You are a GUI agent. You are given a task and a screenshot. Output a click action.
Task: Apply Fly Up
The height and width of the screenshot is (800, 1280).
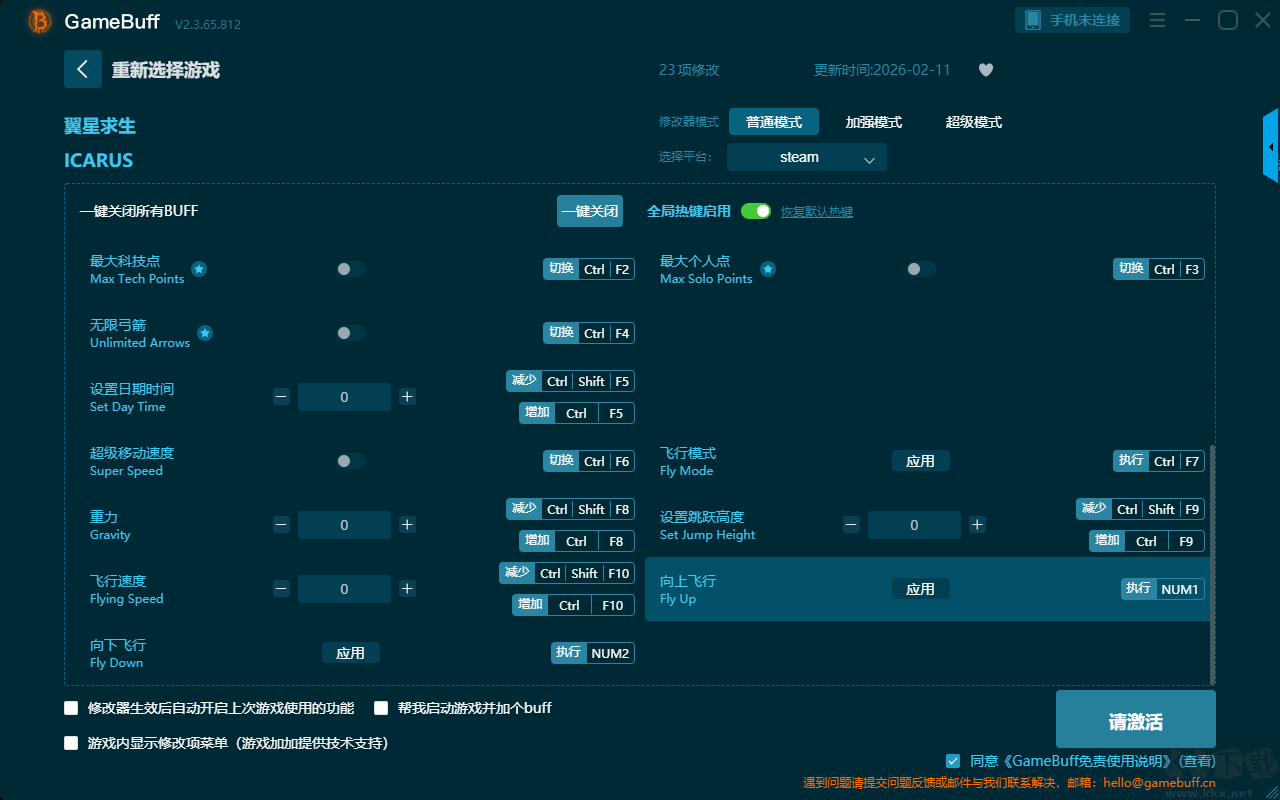coord(921,589)
